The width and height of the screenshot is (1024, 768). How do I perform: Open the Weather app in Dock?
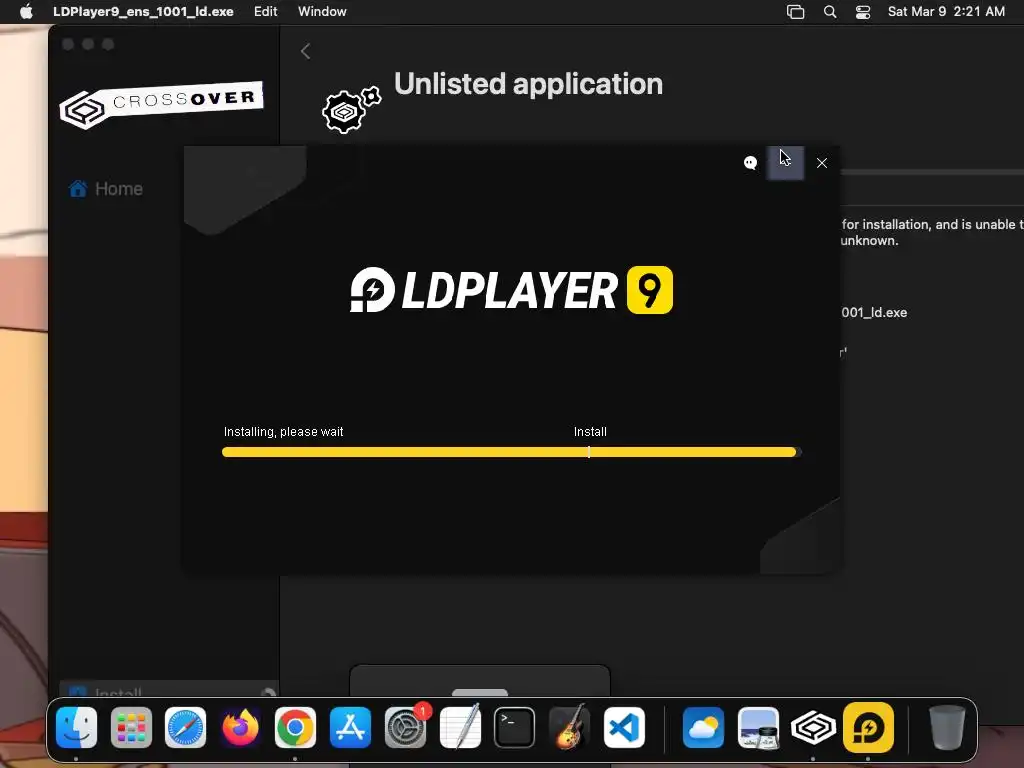703,727
